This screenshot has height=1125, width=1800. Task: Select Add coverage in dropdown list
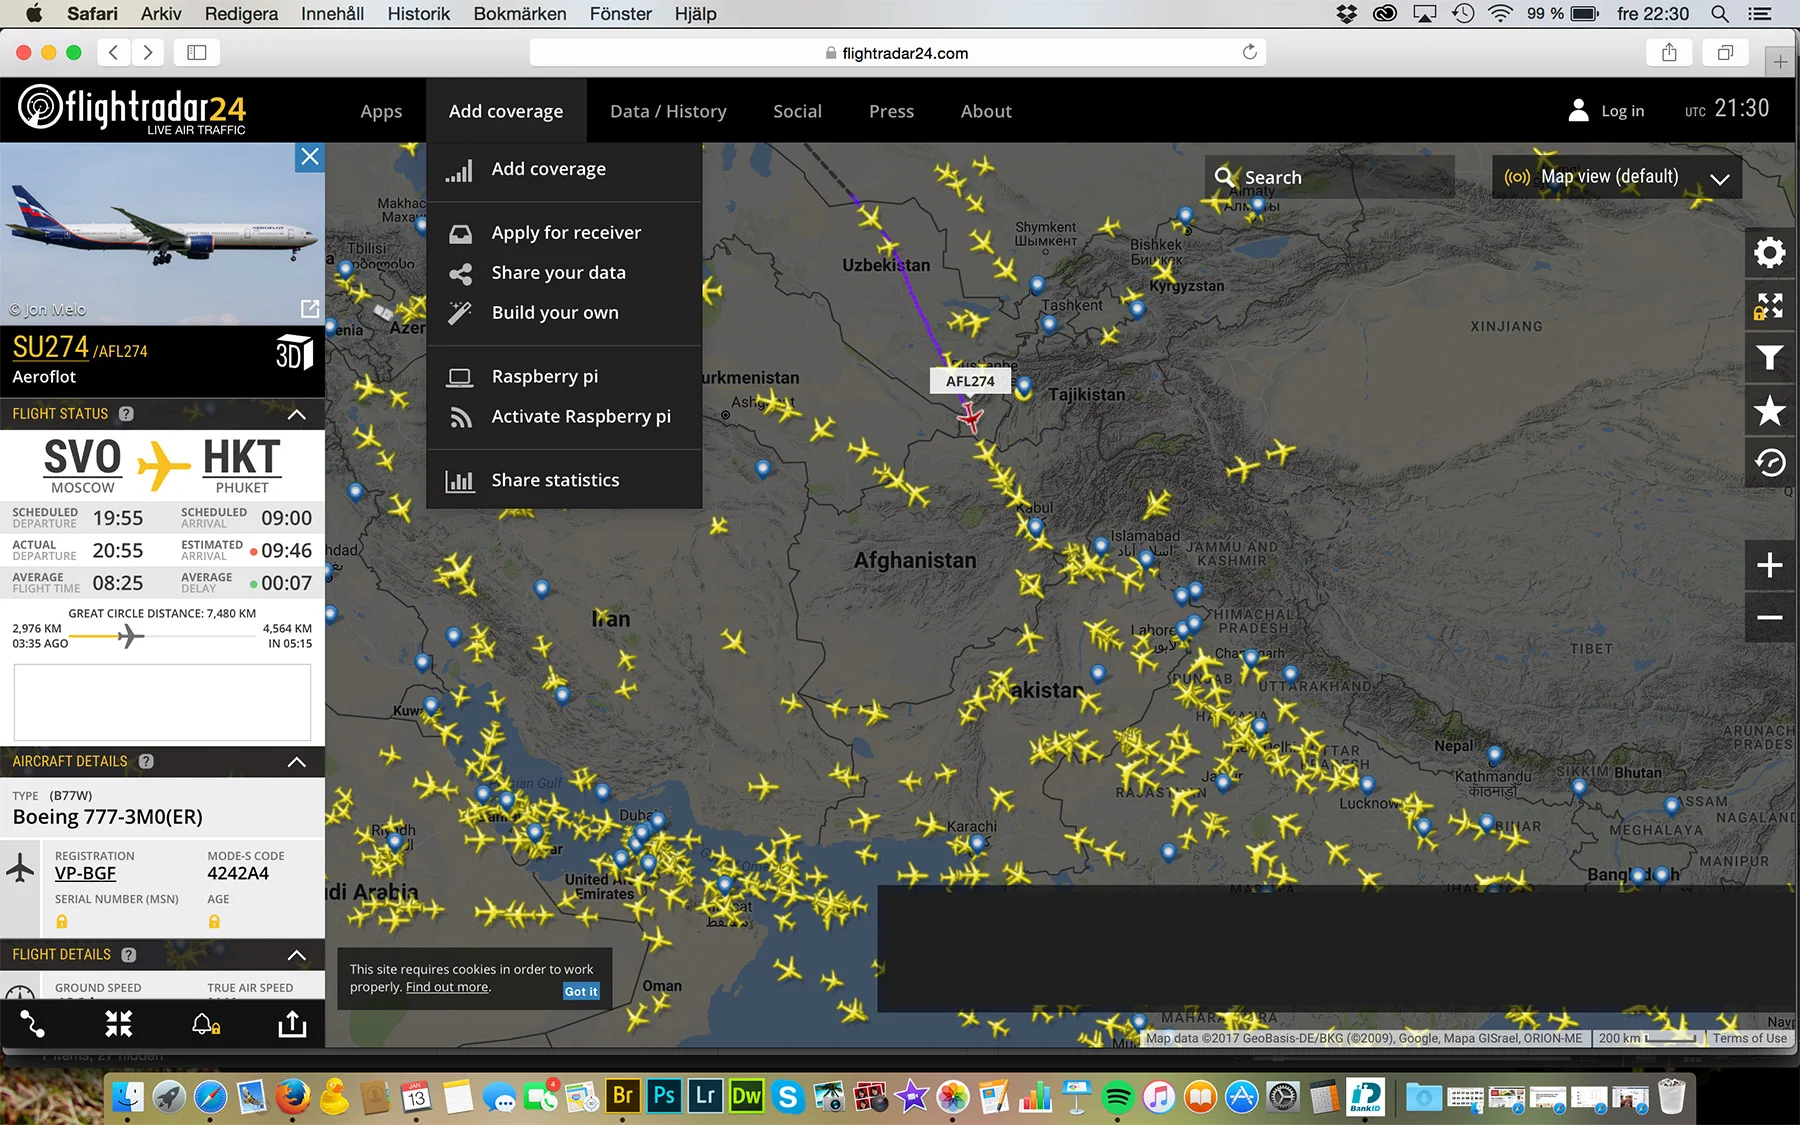(x=564, y=169)
